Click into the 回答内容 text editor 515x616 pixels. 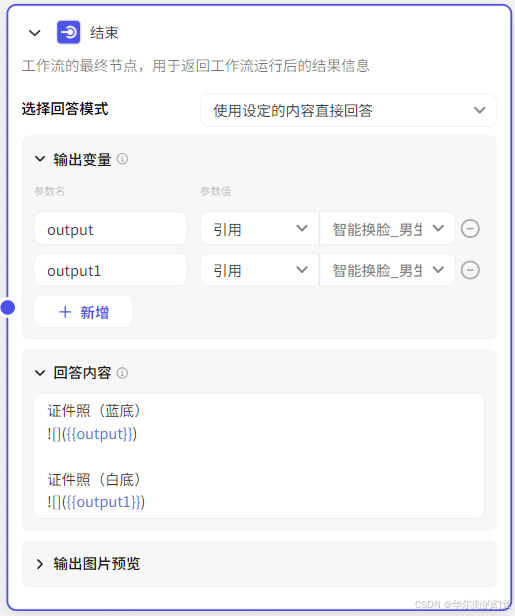click(259, 456)
